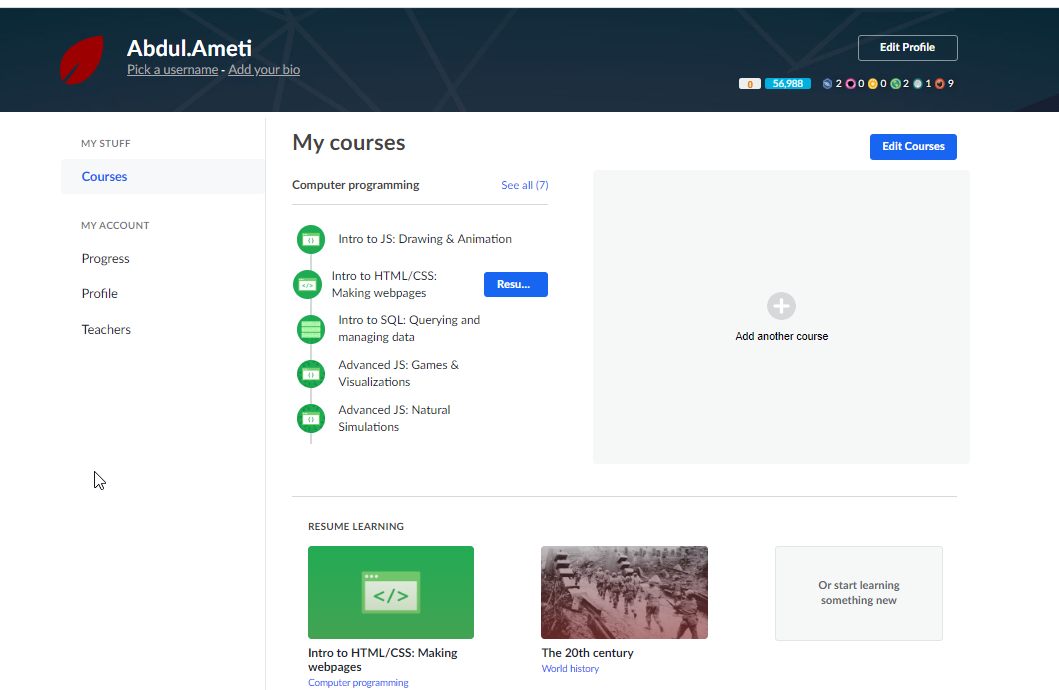Click the Advanced JS Natural Simulations icon
The width and height of the screenshot is (1059, 690).
311,419
